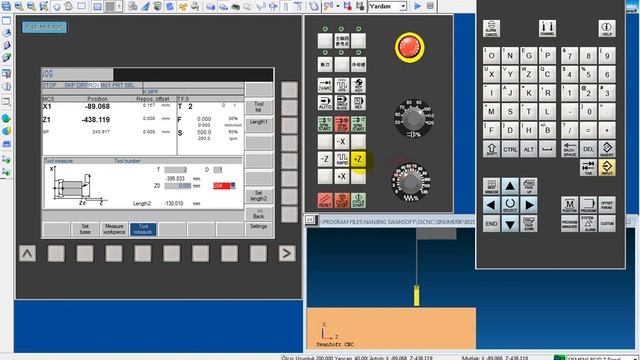Click the green Cycle Start key
The width and height of the screenshot is (640, 360).
[x=358, y=200]
